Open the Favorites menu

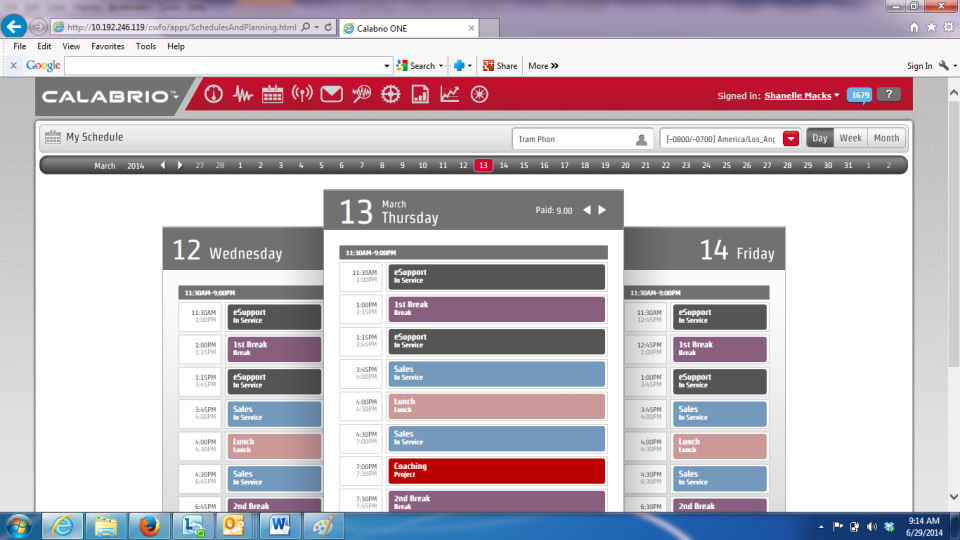[x=108, y=47]
